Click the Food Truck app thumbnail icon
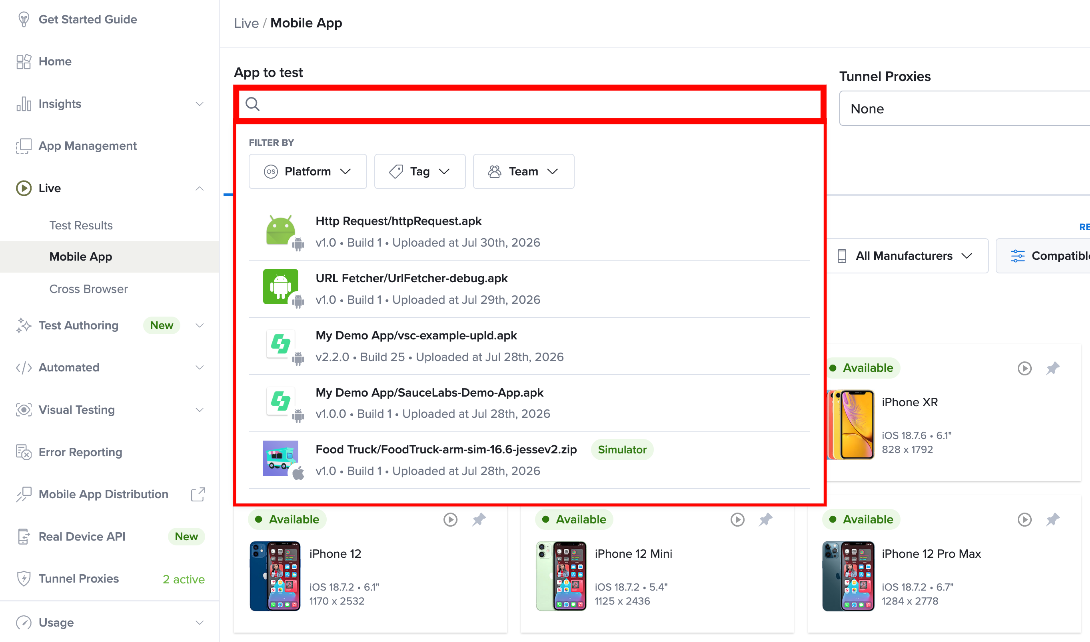Viewport: 1090px width, 642px height. click(x=281, y=459)
